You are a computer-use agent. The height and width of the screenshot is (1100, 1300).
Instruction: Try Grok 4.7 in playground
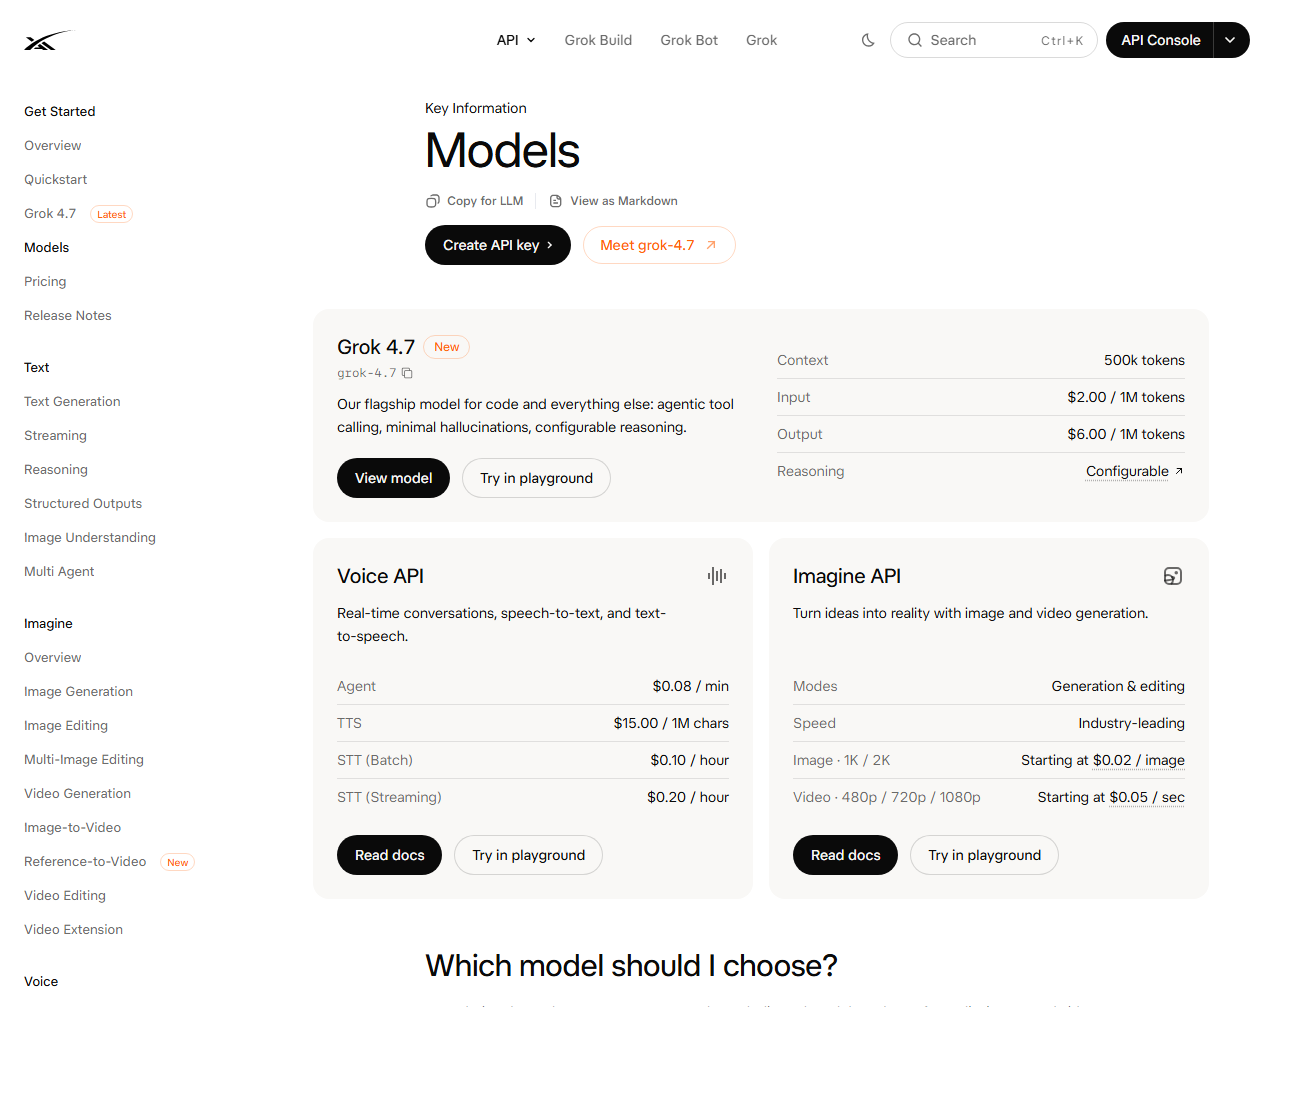click(x=536, y=478)
